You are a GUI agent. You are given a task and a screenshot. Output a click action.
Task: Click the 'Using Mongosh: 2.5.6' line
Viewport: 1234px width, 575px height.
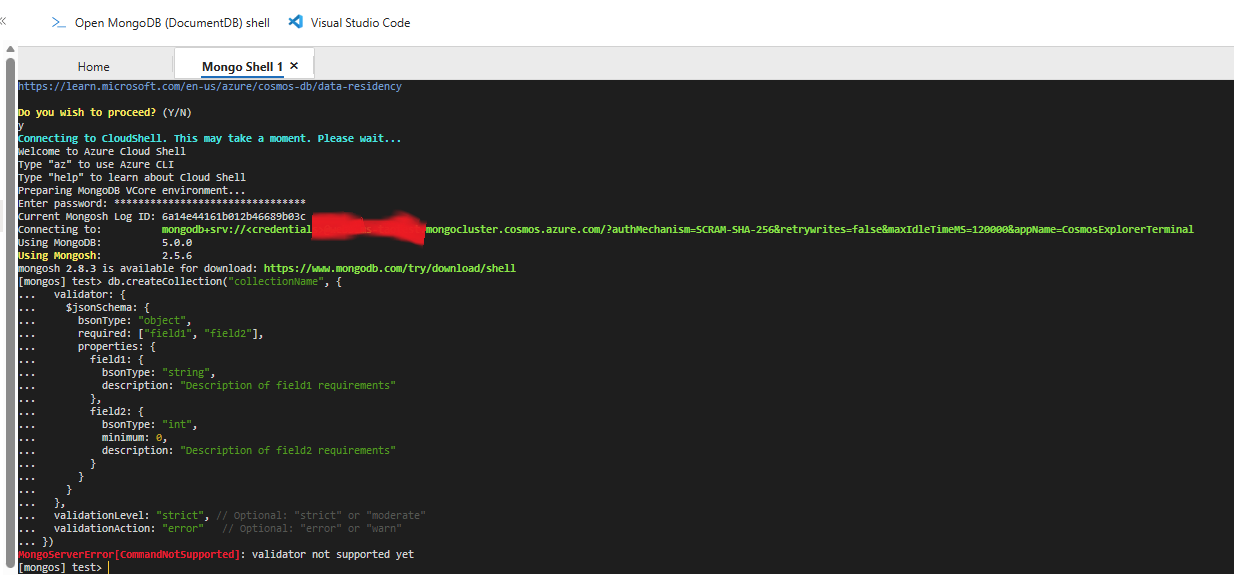pos(105,255)
